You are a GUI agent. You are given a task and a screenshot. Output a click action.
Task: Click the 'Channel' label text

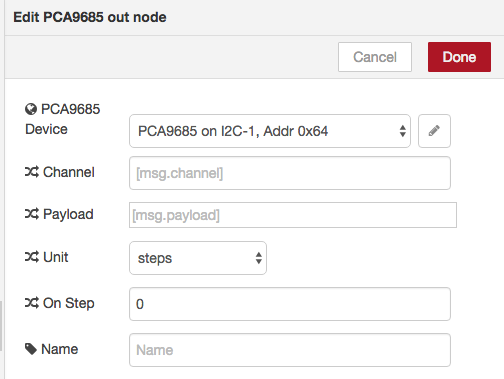(x=69, y=172)
